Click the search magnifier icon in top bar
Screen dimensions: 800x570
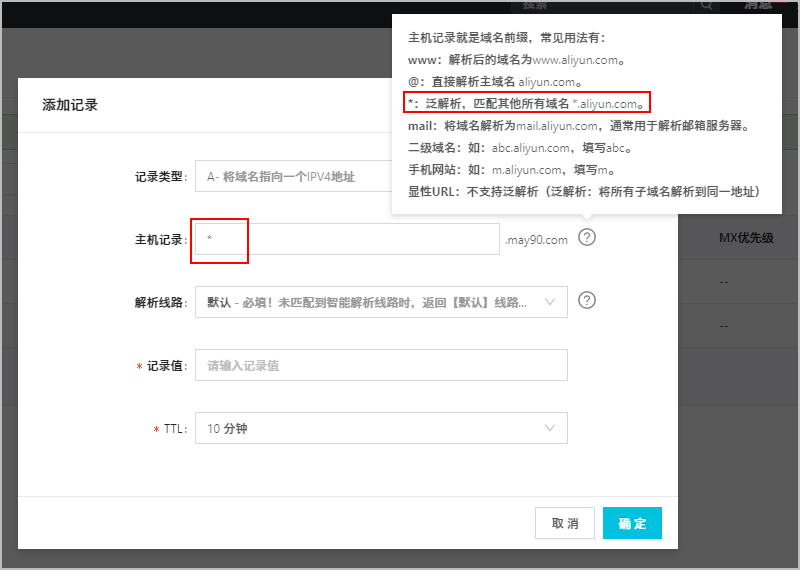[x=707, y=5]
